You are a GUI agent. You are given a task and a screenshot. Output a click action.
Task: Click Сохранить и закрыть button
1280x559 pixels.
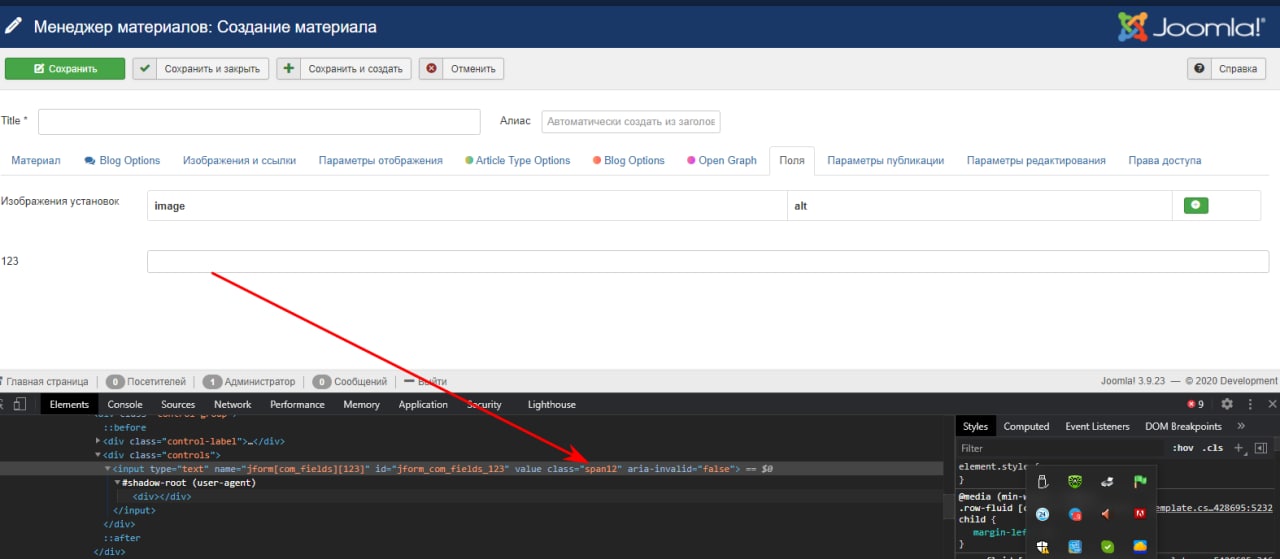200,69
